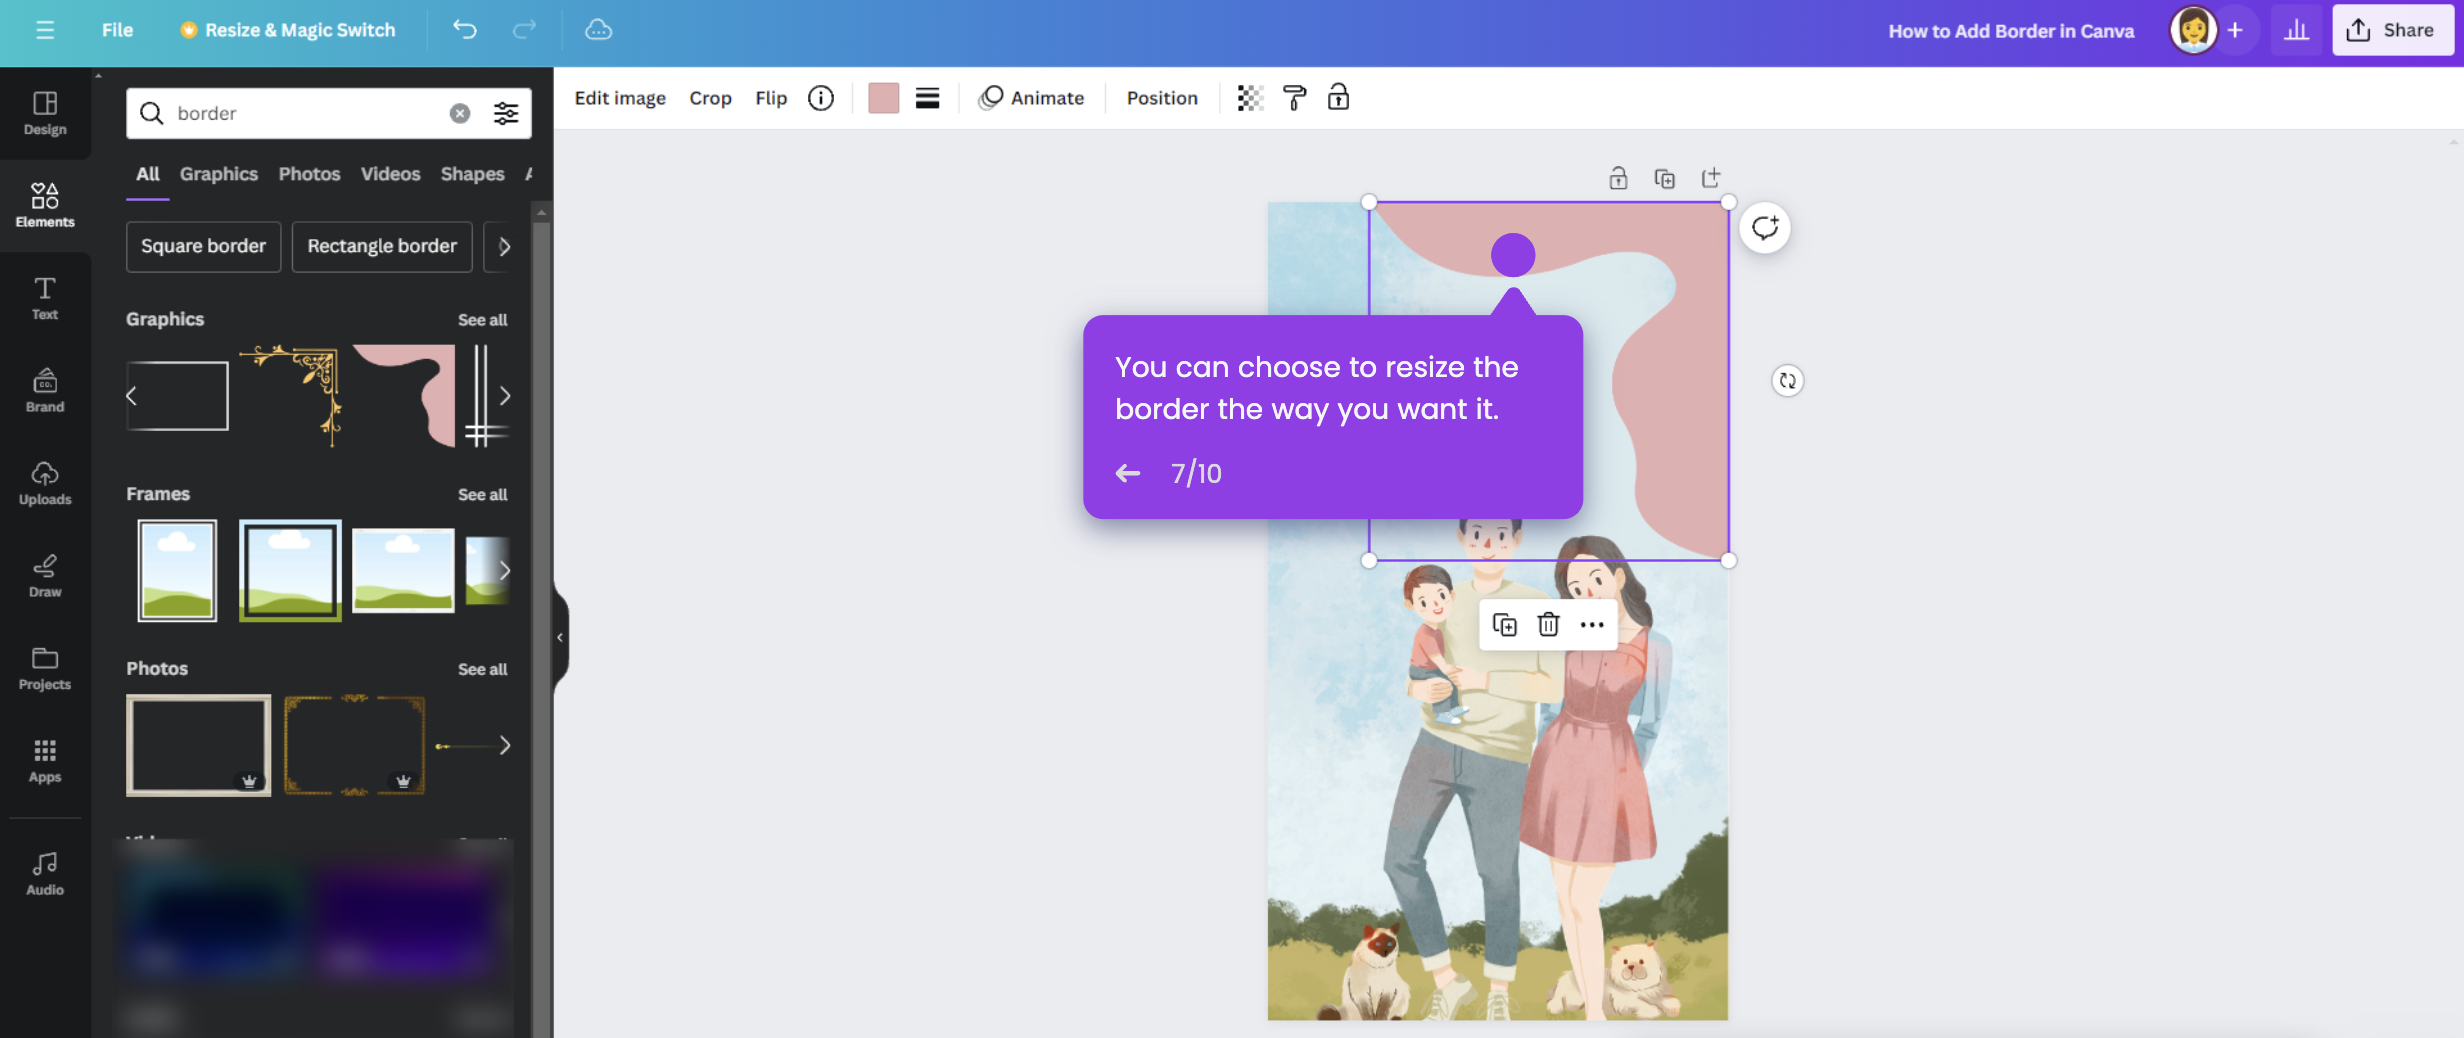Screen dimensions: 2464x1038
Task: Select the Draw tool
Action: (44, 574)
